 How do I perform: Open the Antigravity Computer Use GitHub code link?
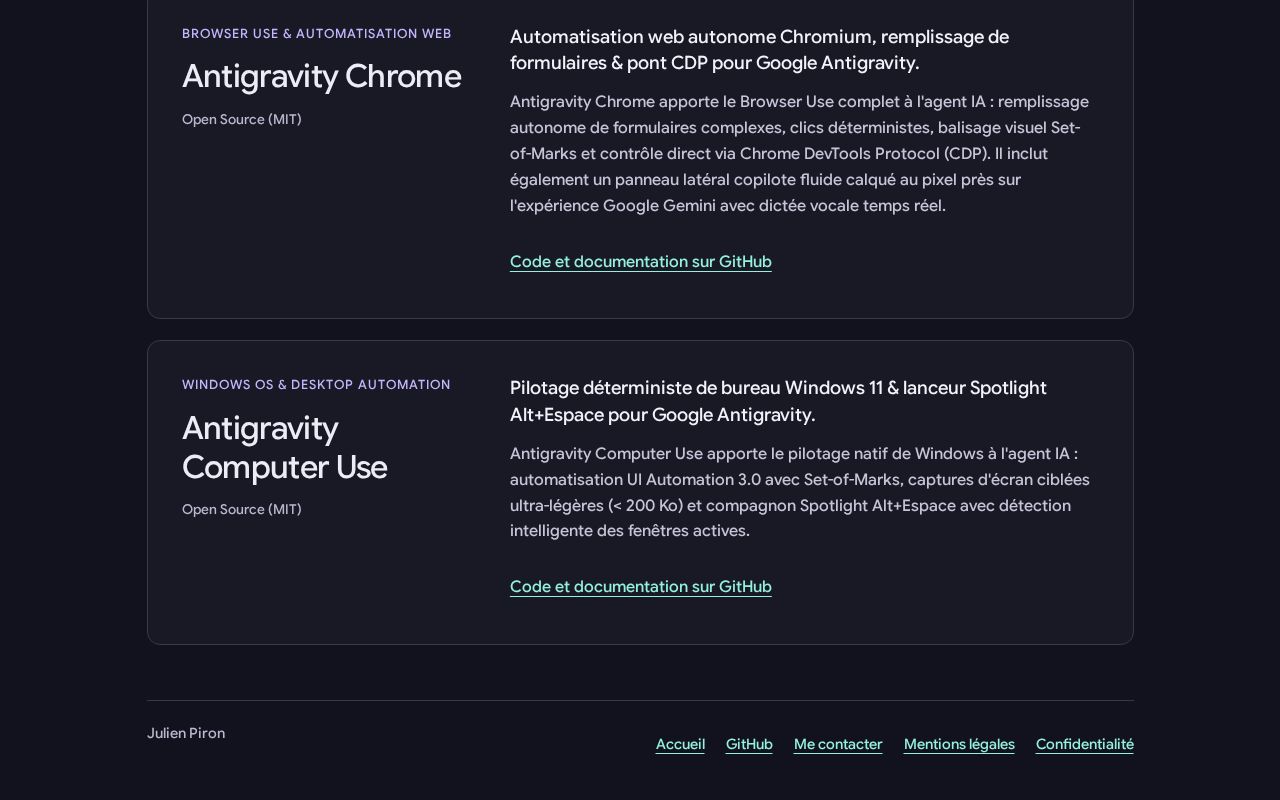pyautogui.click(x=641, y=586)
